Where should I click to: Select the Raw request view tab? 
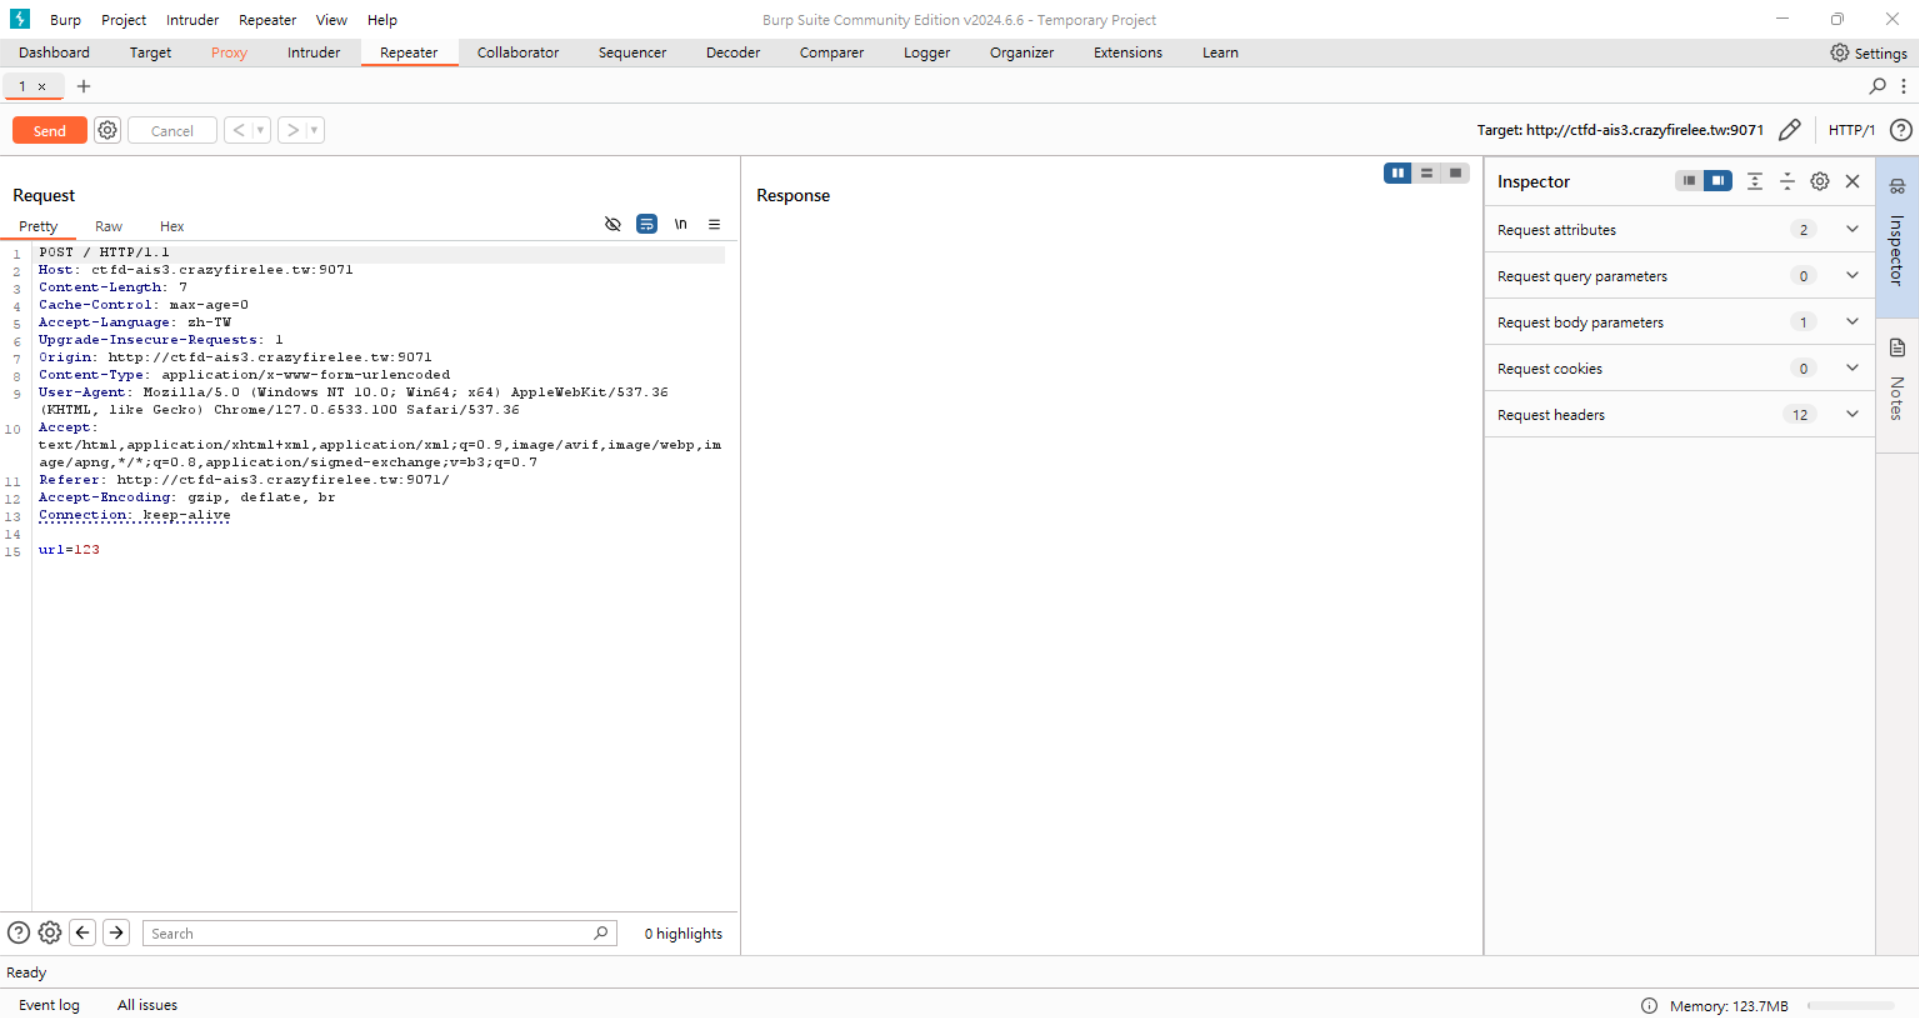(108, 226)
